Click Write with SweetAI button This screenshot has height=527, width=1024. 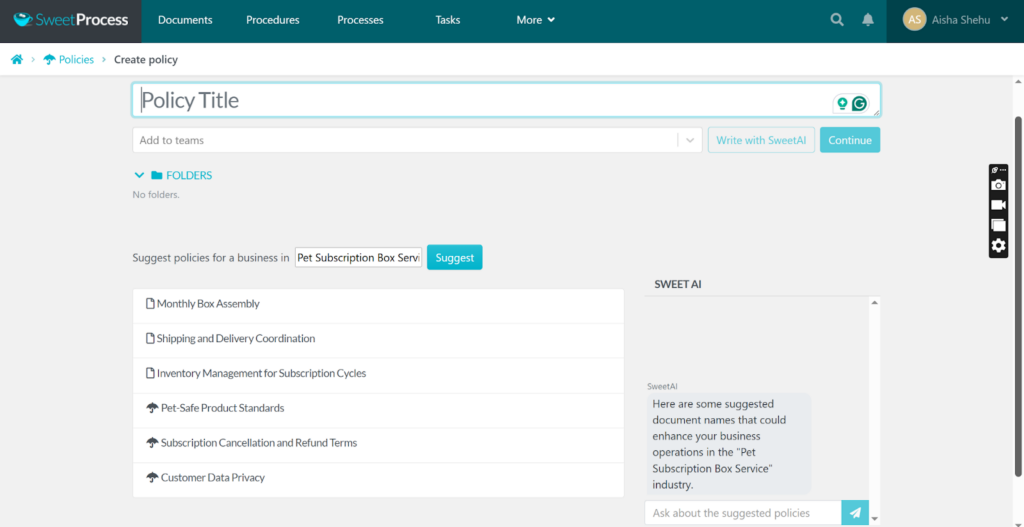(x=761, y=140)
